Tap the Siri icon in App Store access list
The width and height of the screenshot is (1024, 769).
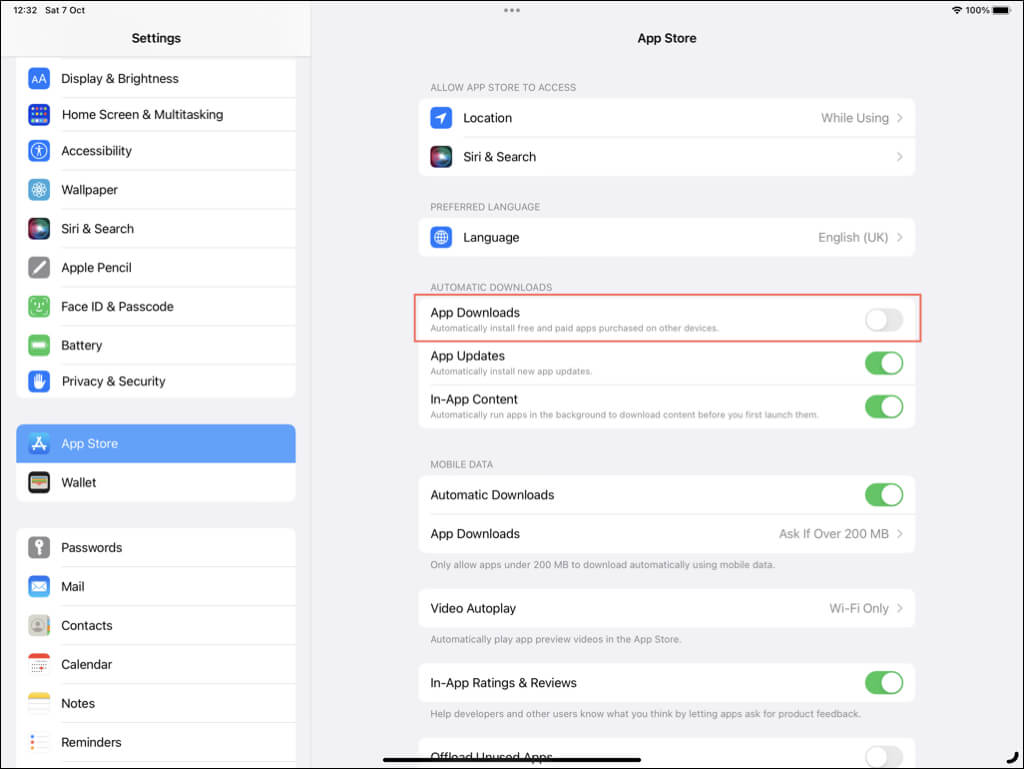coord(441,157)
